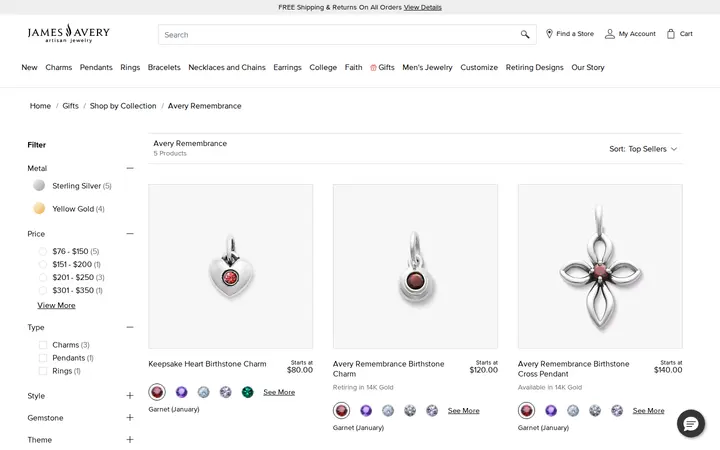
Task: Choose purple stone on Birthstone Cross Pendant
Action: [551, 411]
